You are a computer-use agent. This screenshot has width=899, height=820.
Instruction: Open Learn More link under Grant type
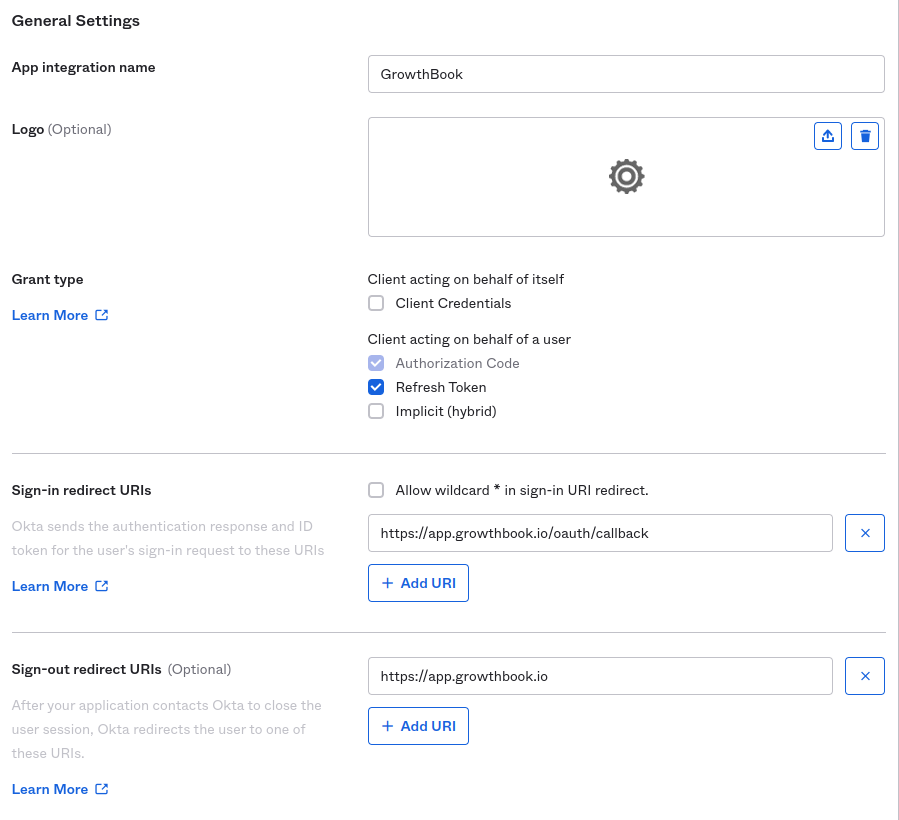(50, 315)
